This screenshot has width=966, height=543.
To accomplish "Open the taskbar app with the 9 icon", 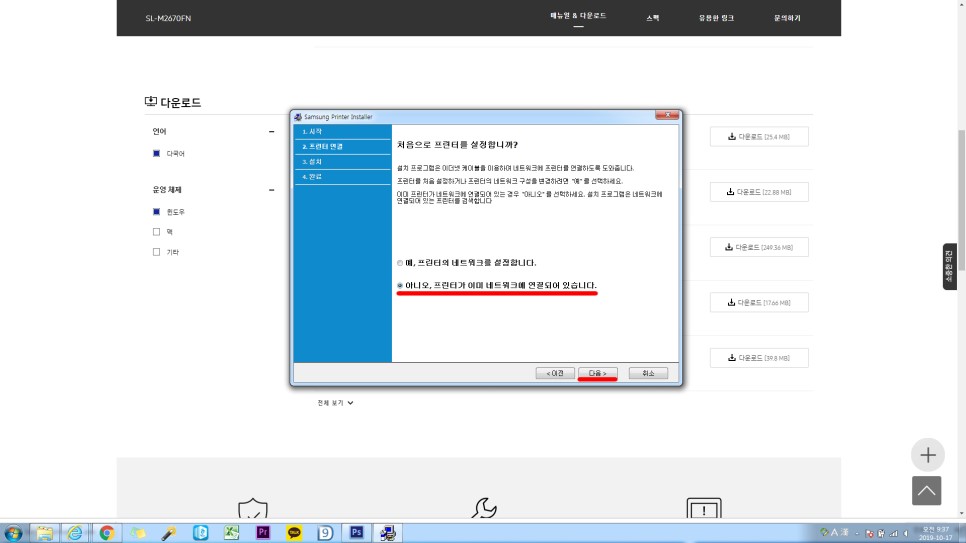I will pyautogui.click(x=325, y=533).
